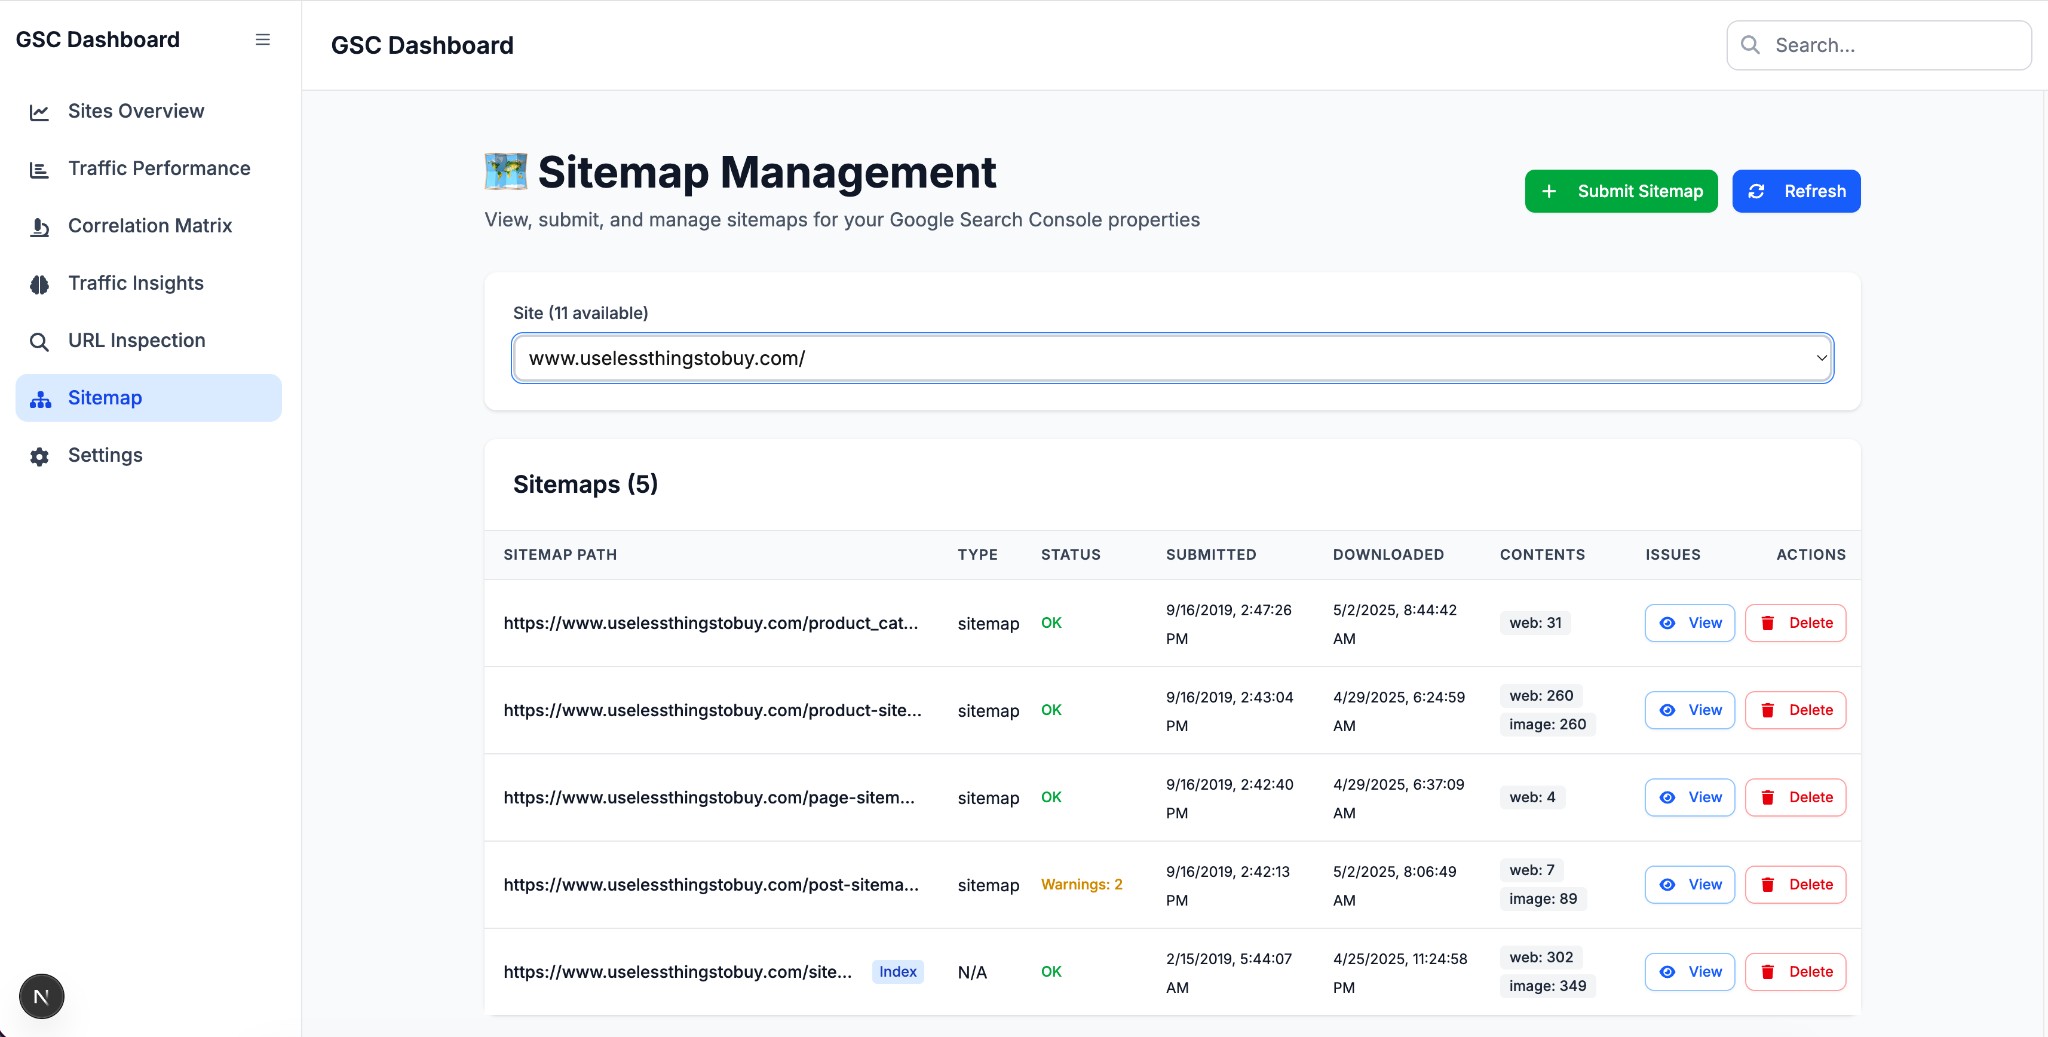Click trash icon for post-sitema sitemap row

tap(1767, 885)
